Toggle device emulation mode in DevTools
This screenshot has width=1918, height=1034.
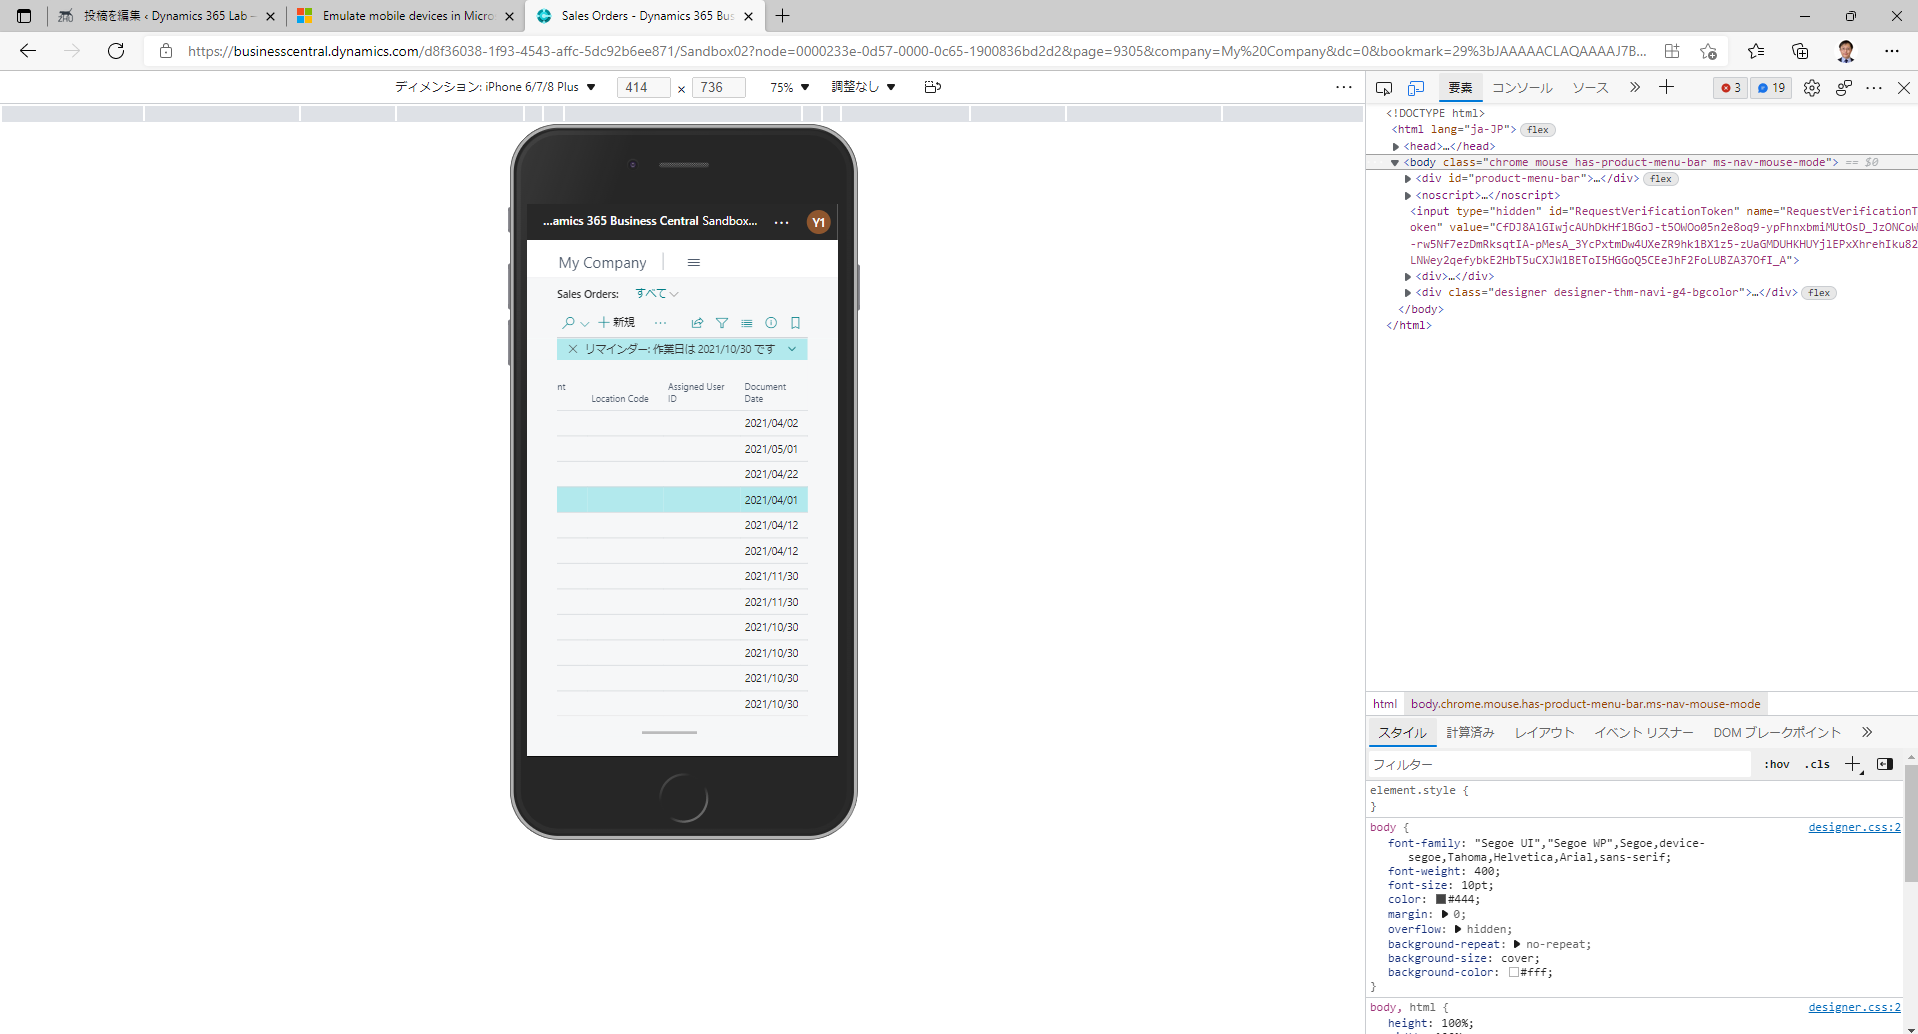(1416, 88)
